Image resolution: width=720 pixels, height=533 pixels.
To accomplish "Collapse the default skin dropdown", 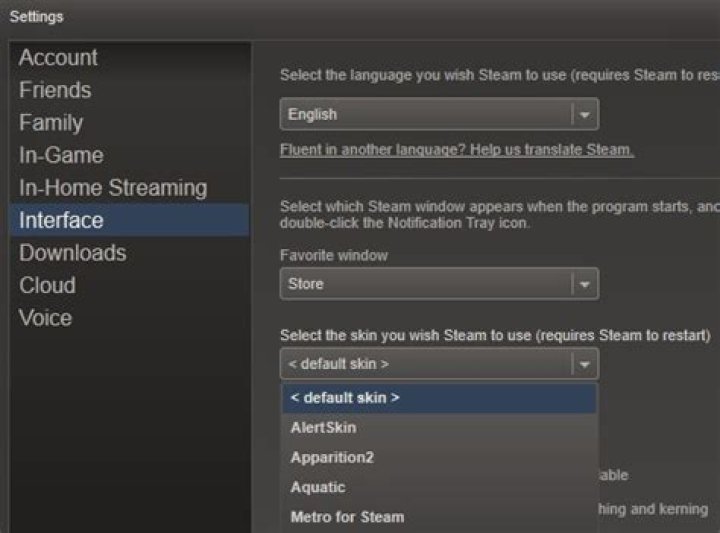I will point(439,364).
